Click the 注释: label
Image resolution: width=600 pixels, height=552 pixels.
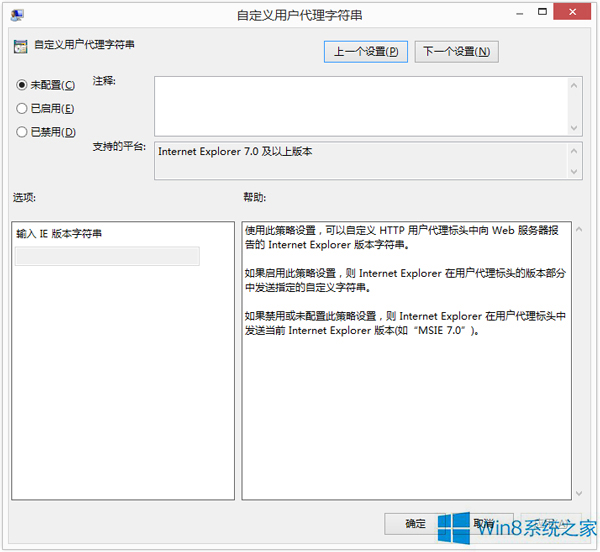pyautogui.click(x=104, y=81)
